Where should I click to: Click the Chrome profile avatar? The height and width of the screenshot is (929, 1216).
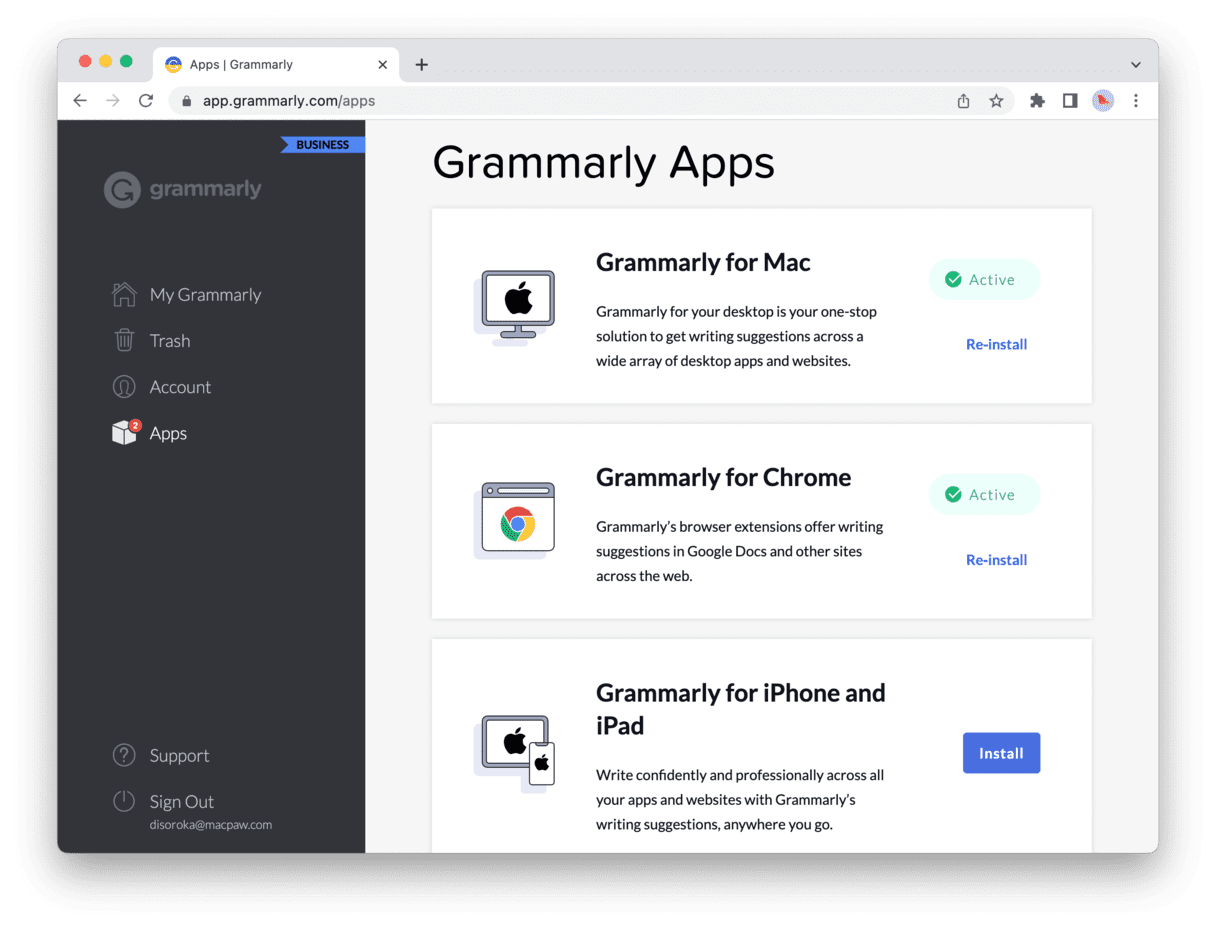click(x=1103, y=101)
